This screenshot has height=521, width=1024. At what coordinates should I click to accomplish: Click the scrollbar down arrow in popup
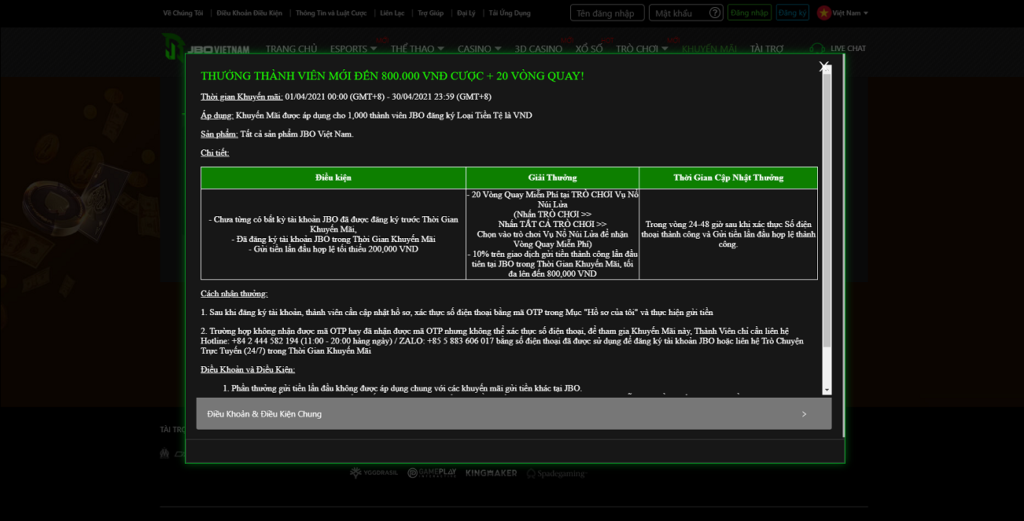[x=827, y=389]
